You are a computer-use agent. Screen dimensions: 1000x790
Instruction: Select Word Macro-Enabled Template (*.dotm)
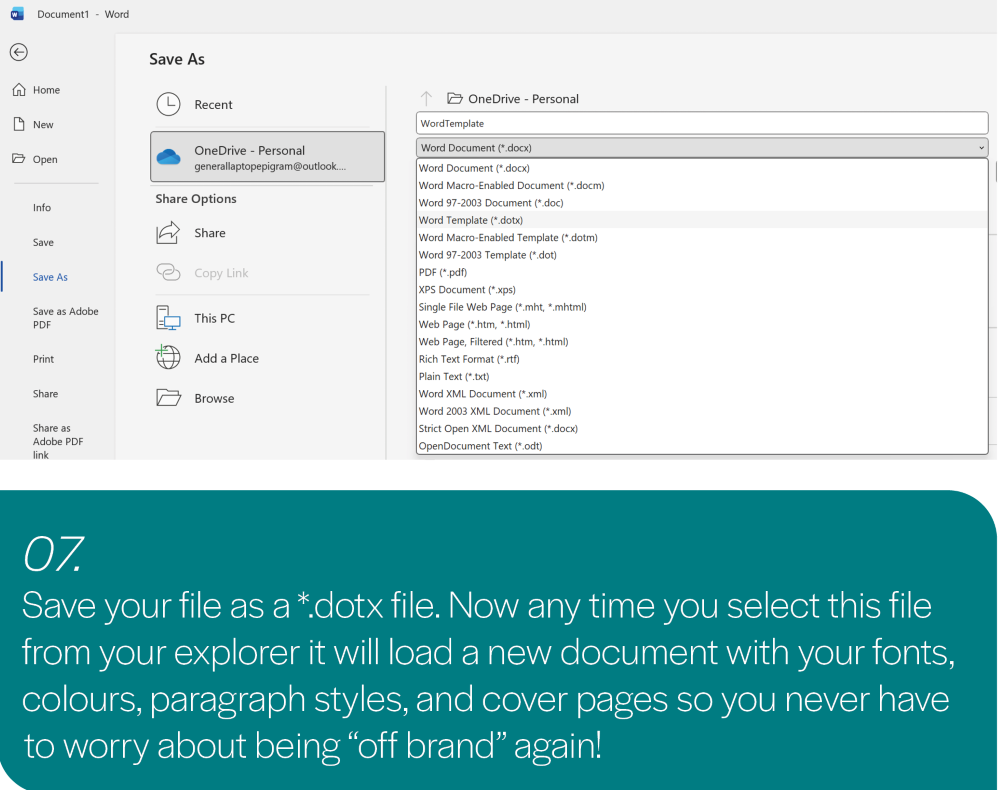702,237
